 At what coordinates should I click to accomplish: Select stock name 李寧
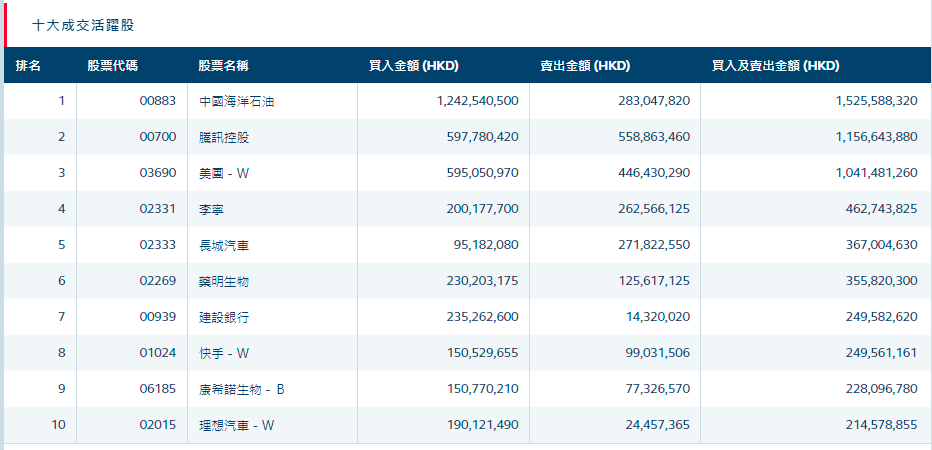[x=212, y=209]
